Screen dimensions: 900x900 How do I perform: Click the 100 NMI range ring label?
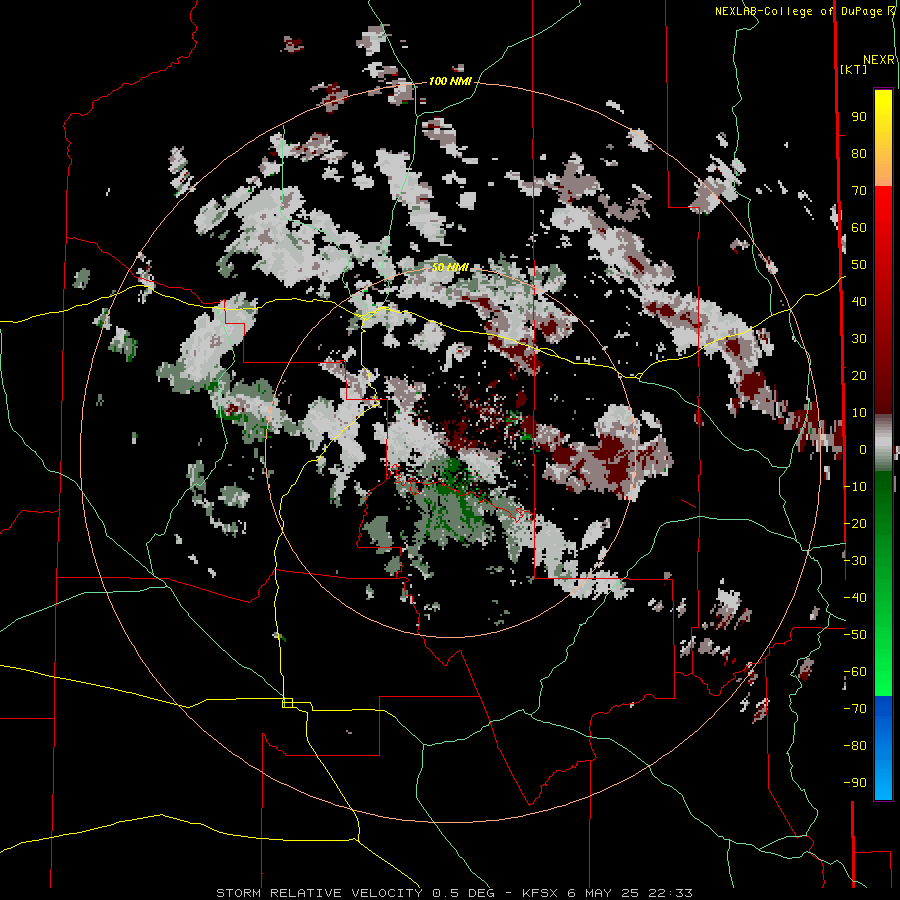[450, 81]
